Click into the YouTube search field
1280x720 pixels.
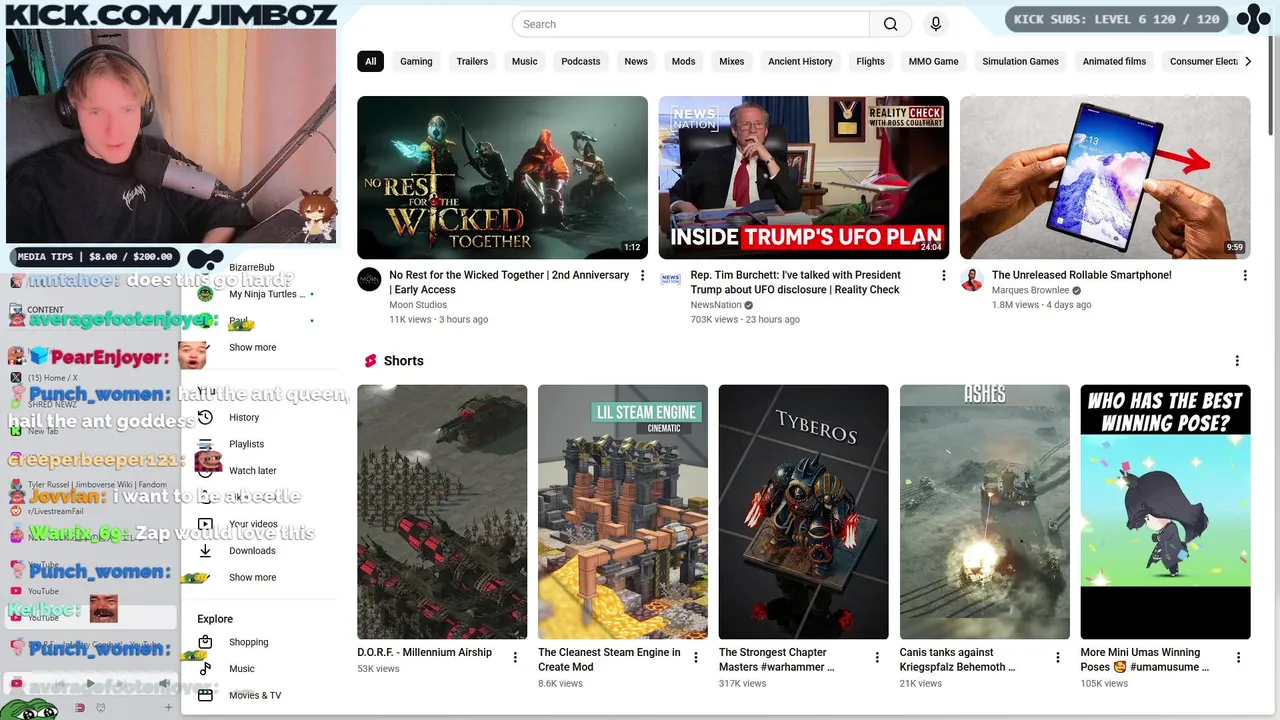click(x=691, y=24)
